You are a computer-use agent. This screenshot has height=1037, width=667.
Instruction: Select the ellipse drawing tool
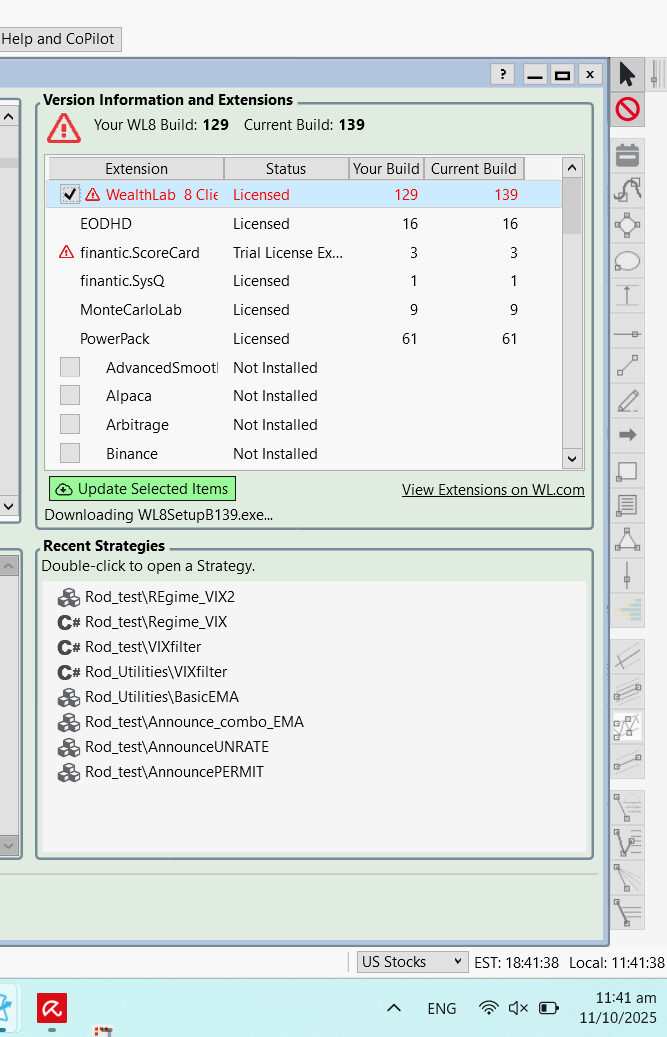coord(627,261)
